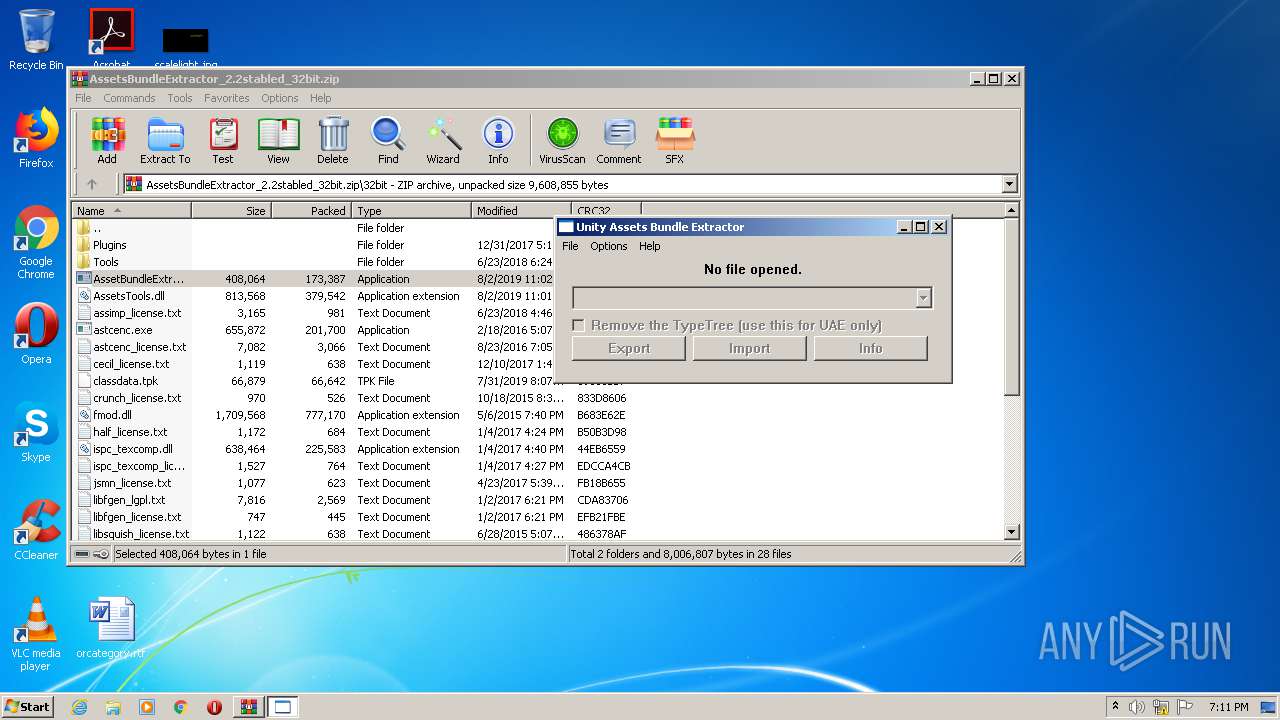Viewport: 1280px width, 720px height.
Task: Open the Options menu in WinRAR
Action: pyautogui.click(x=280, y=98)
